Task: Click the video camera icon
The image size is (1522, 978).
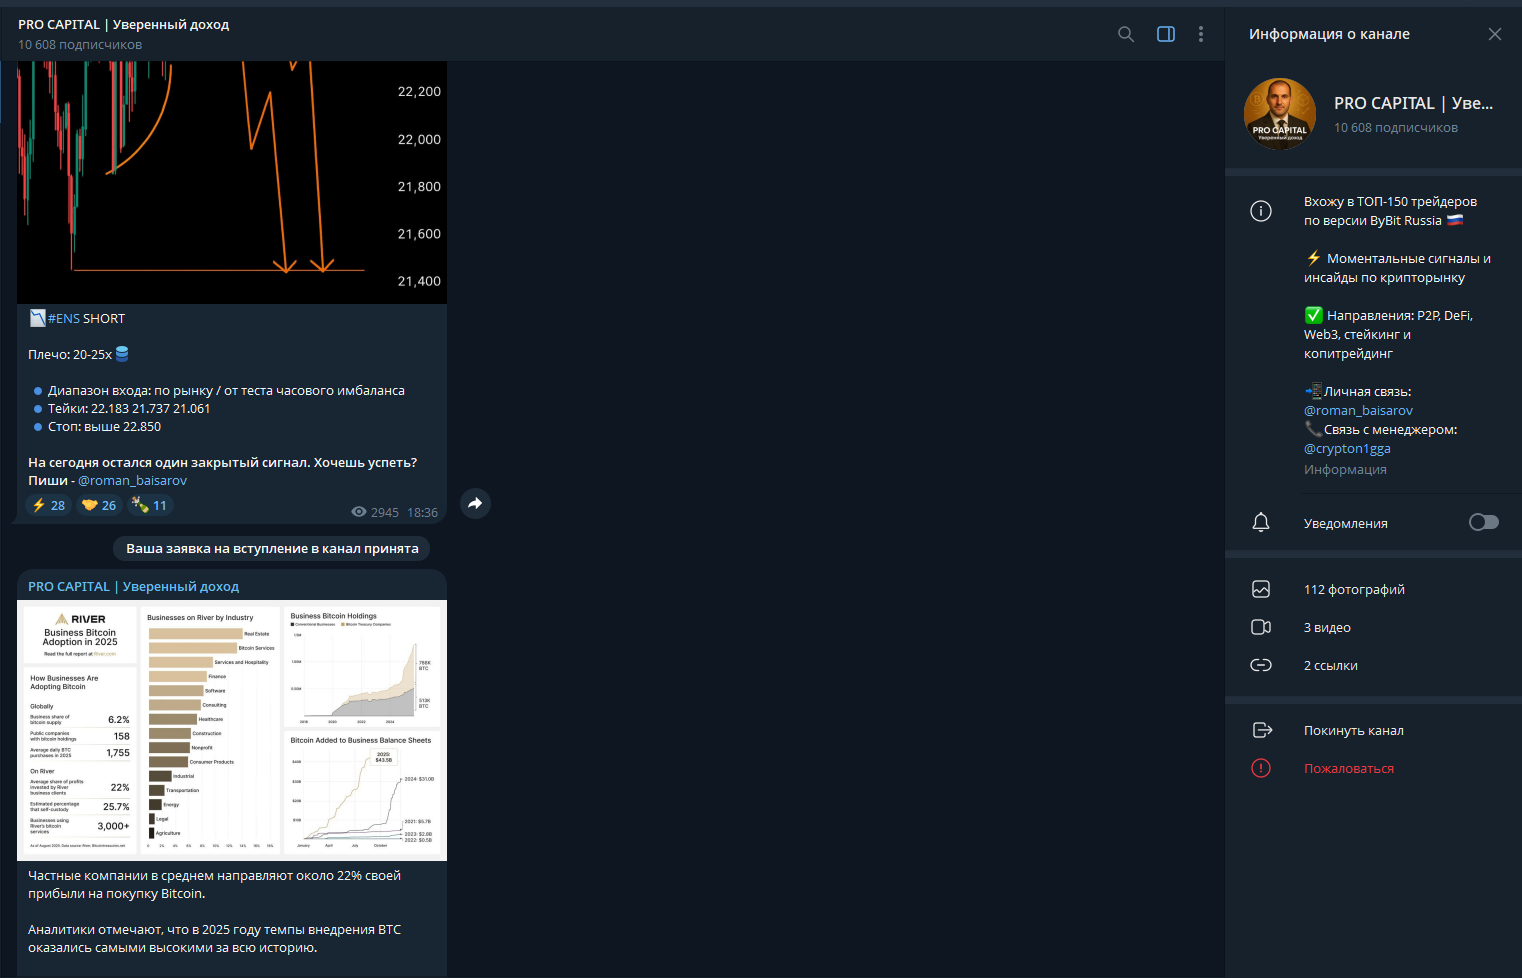Action: pyautogui.click(x=1261, y=627)
